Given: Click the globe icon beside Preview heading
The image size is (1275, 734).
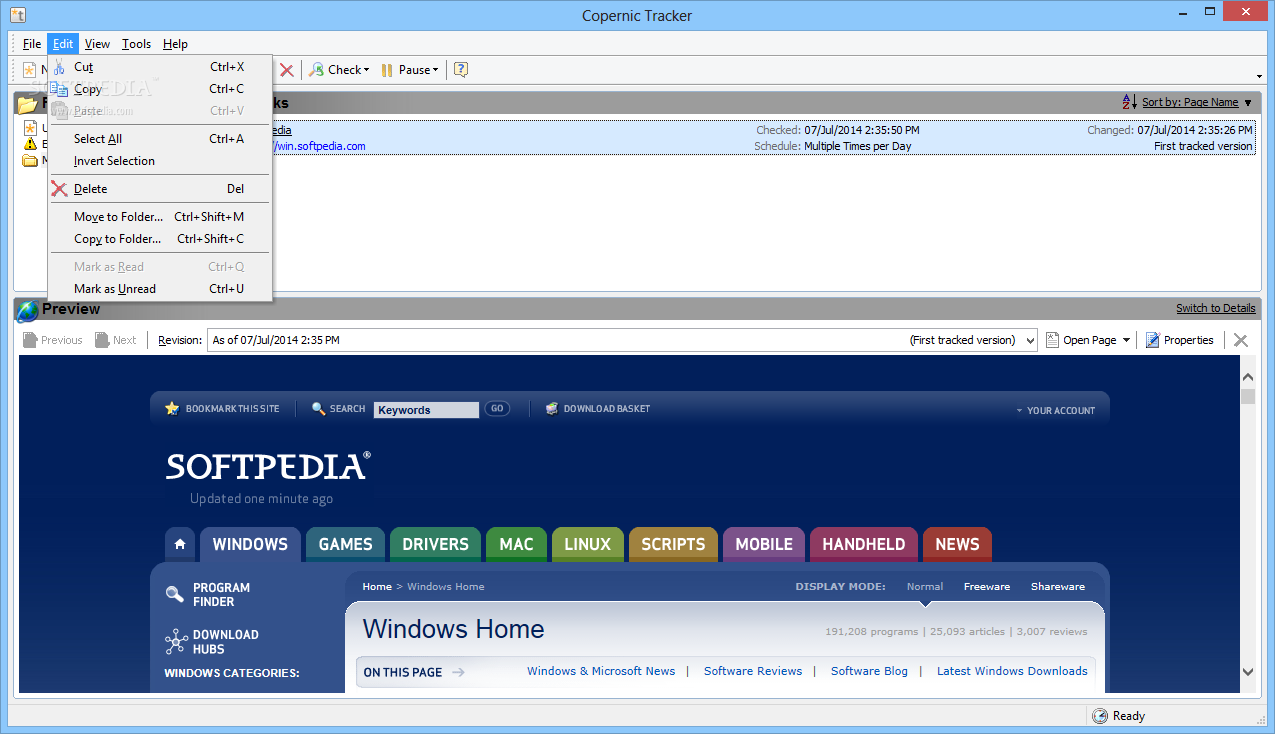Looking at the screenshot, I should tap(28, 310).
